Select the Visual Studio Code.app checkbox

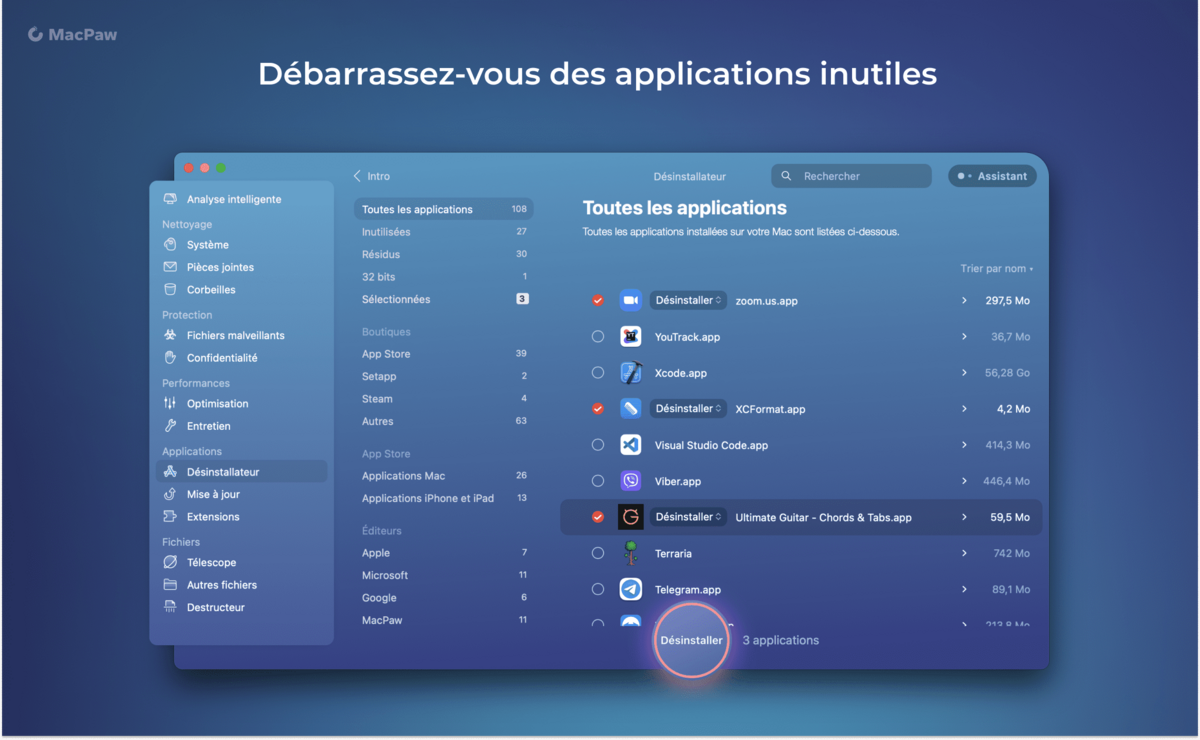[x=598, y=445]
